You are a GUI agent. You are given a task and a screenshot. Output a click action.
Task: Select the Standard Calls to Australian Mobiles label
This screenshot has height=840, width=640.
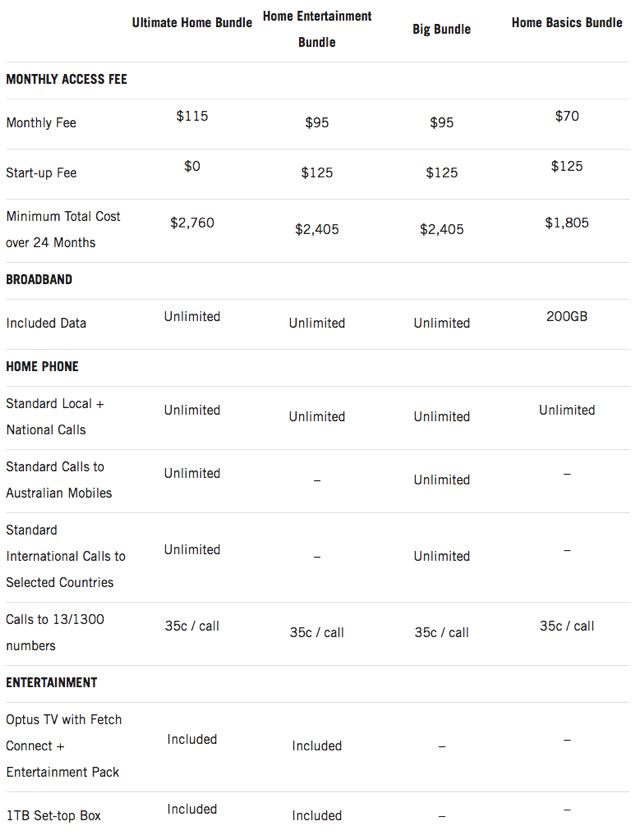59,480
